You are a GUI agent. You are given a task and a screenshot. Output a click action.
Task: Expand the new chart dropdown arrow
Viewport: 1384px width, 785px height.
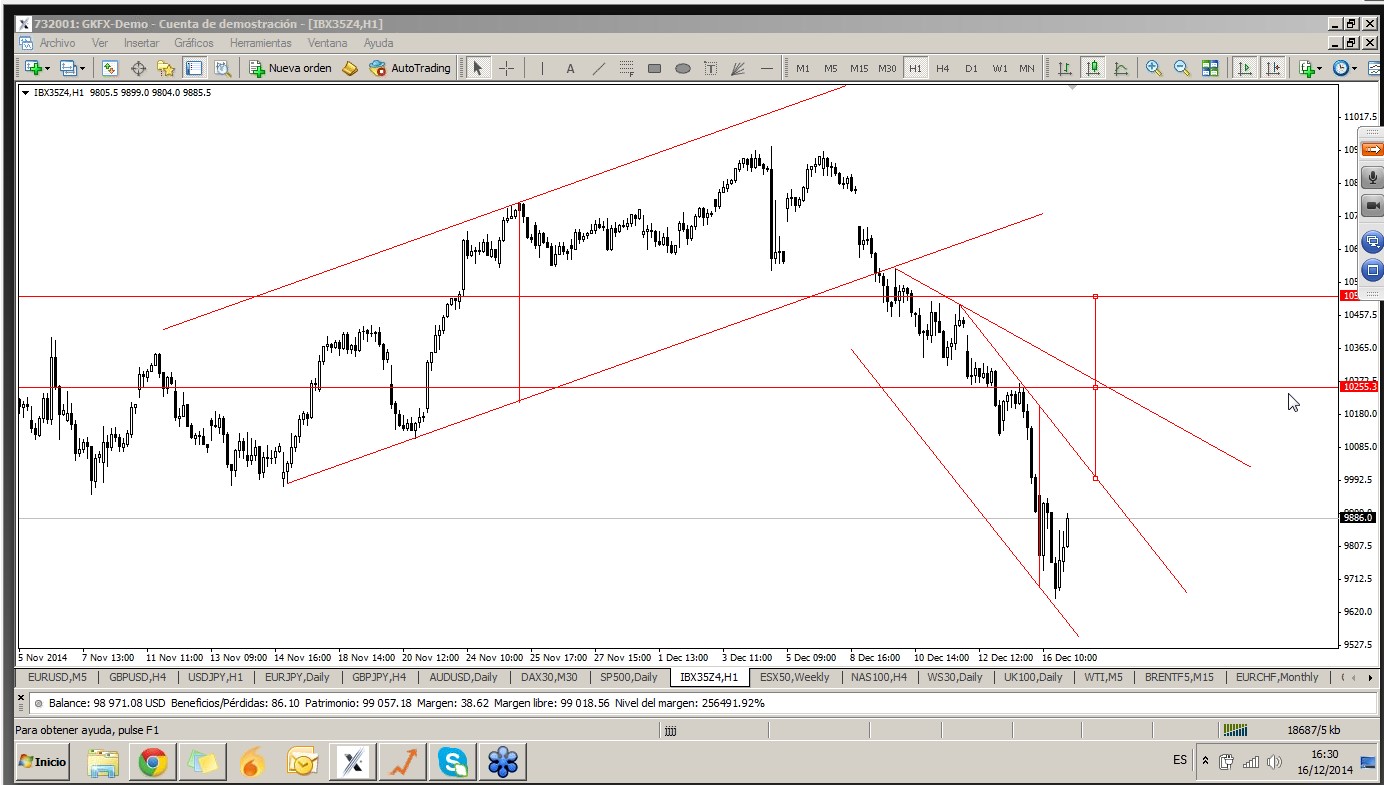point(48,68)
